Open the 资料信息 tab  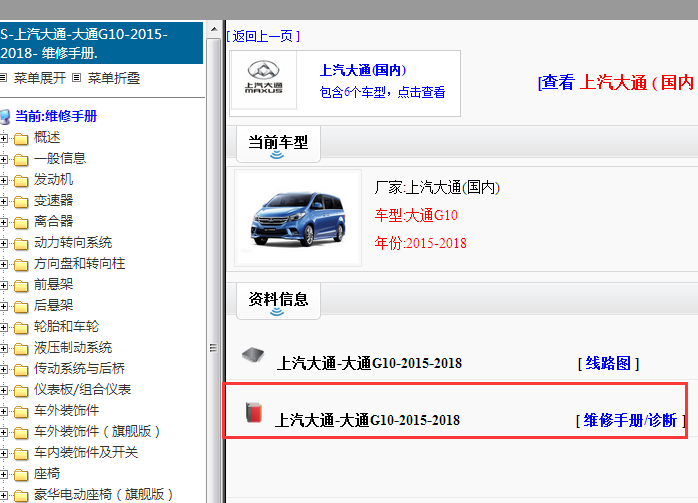coord(278,301)
